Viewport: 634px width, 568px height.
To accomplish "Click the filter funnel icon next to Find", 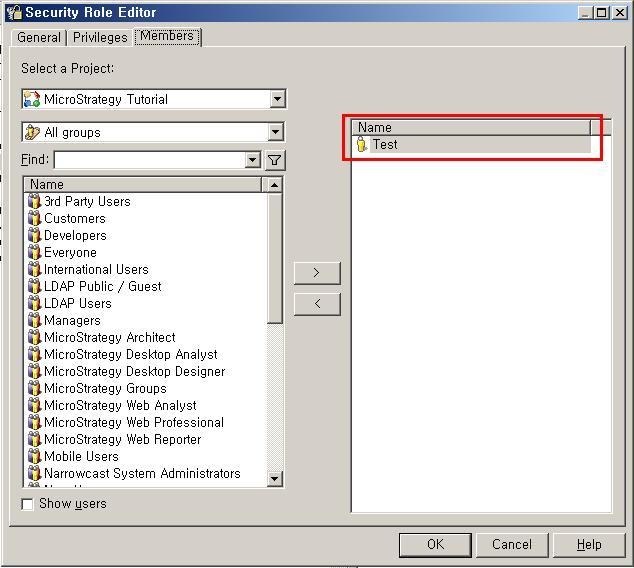I will (x=275, y=160).
